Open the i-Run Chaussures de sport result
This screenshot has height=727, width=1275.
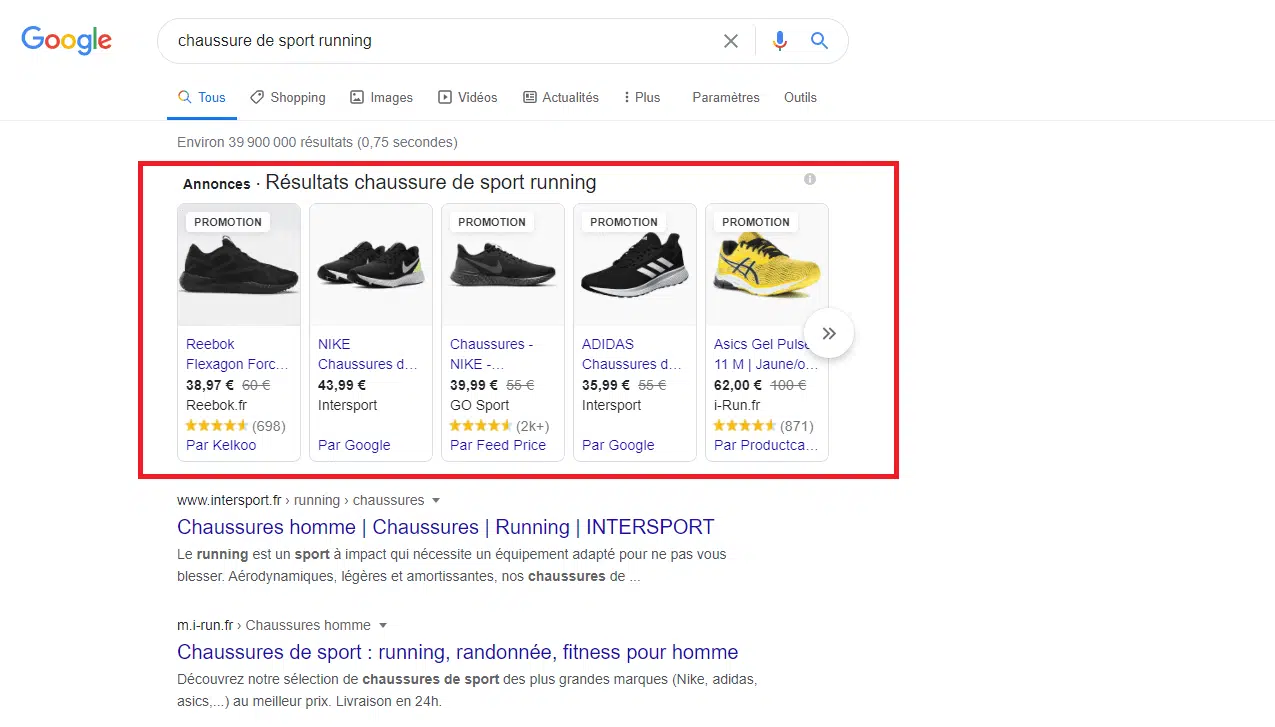pos(457,652)
